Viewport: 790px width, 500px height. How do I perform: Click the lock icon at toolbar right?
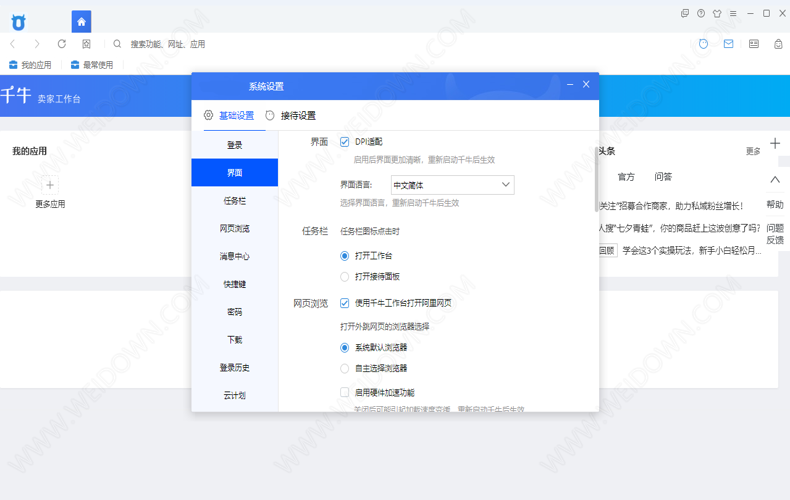778,44
